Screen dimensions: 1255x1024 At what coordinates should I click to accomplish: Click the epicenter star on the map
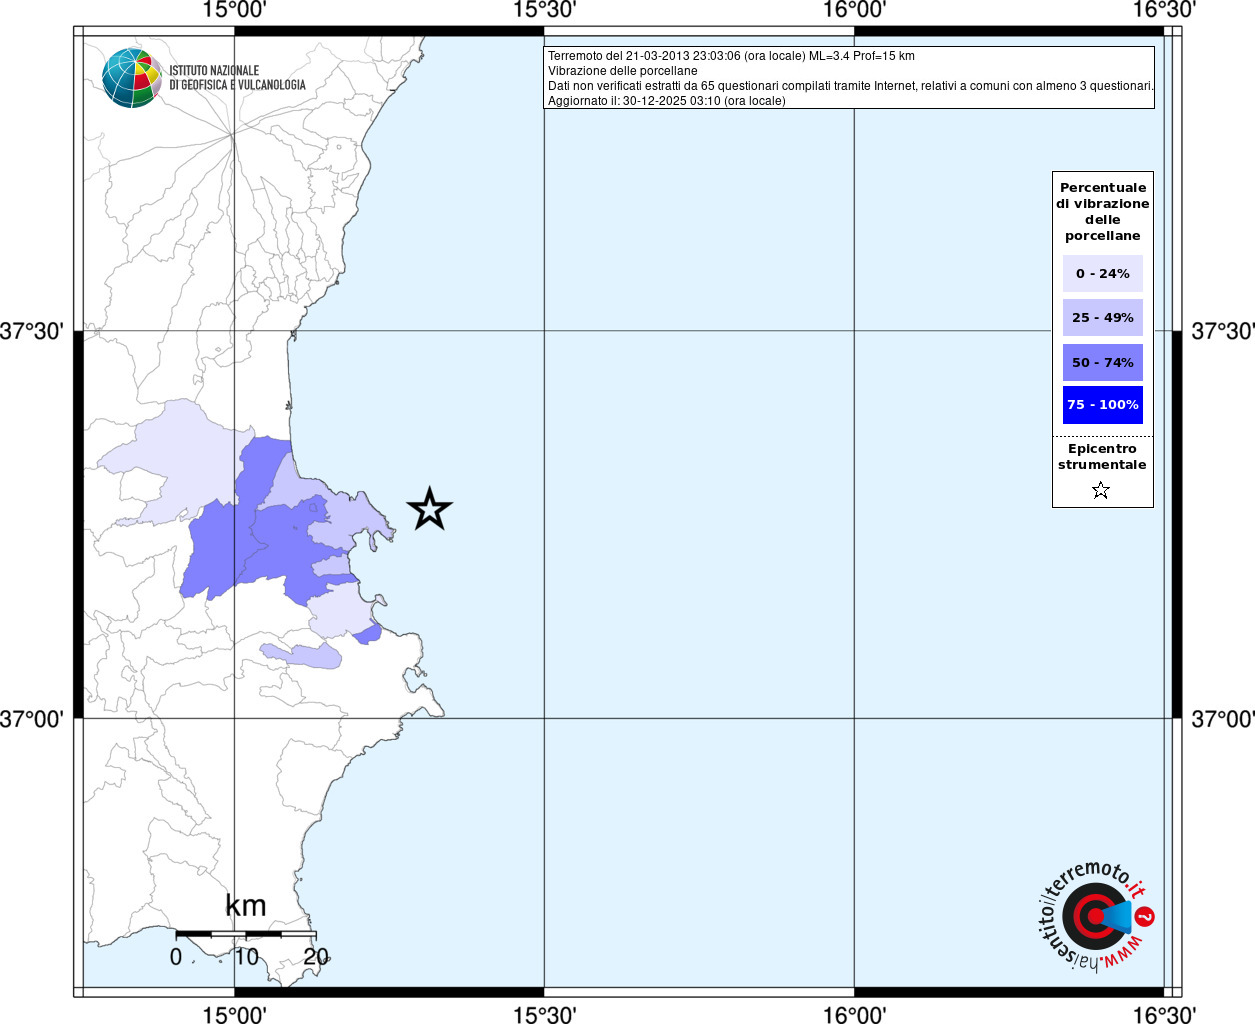coord(430,509)
